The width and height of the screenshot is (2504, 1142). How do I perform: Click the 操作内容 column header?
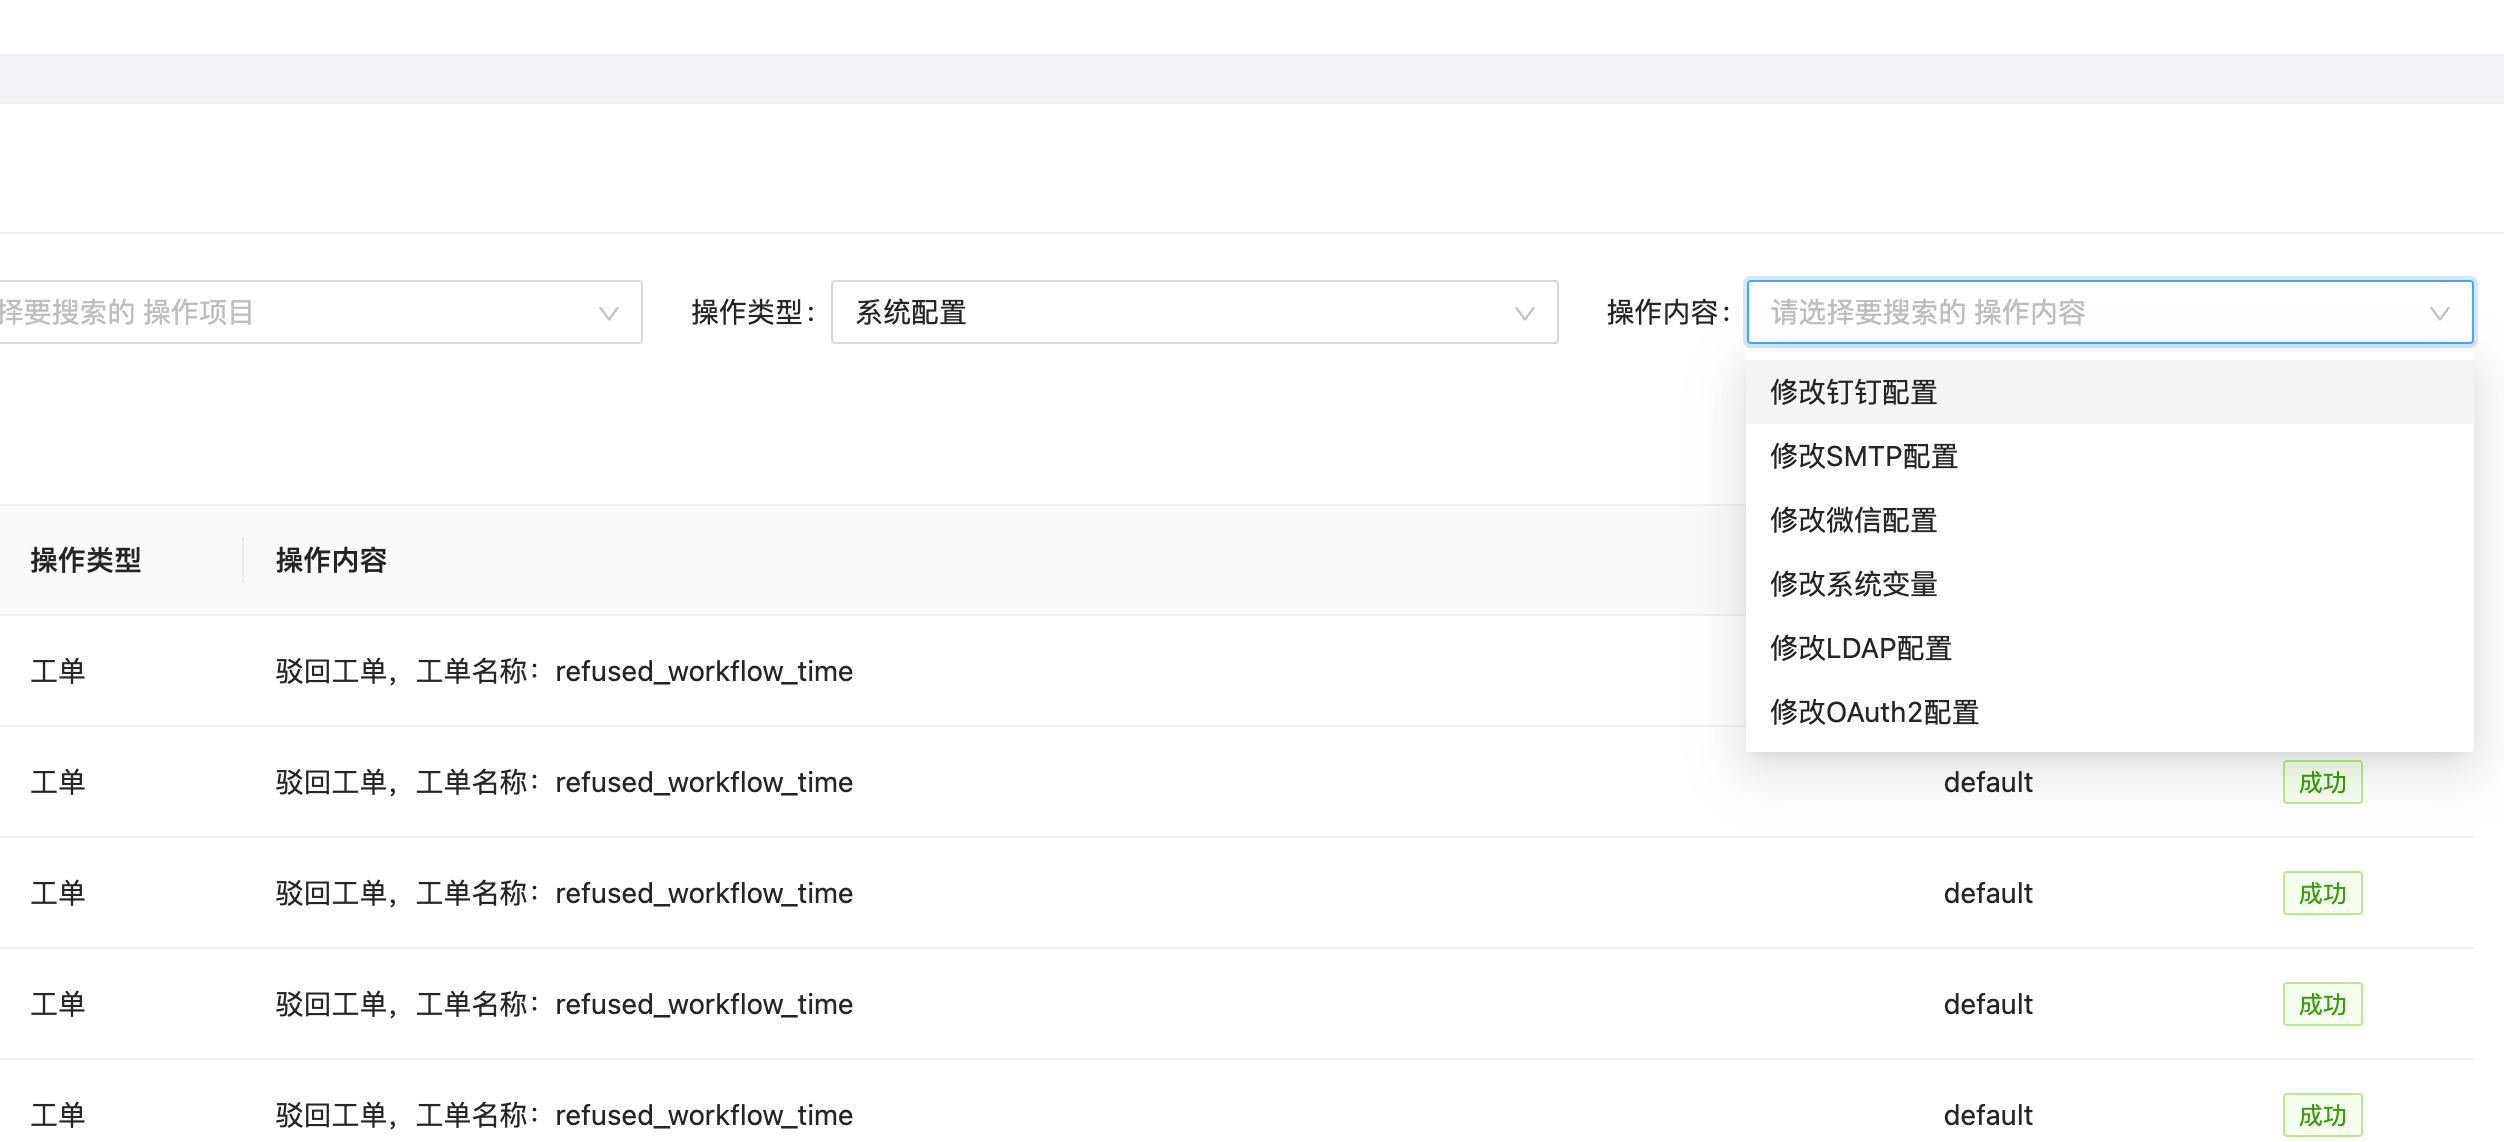[x=330, y=560]
